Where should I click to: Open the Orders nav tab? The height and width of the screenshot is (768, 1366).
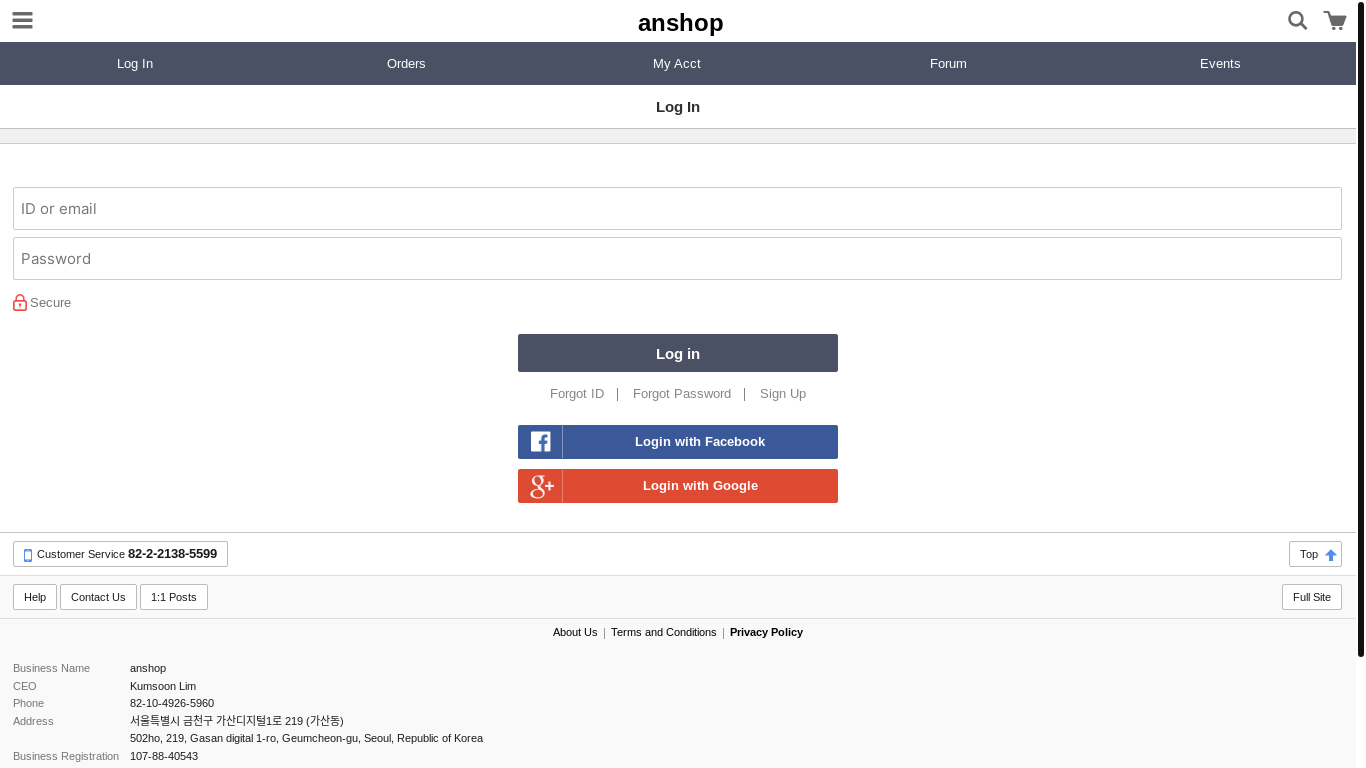(x=406, y=63)
